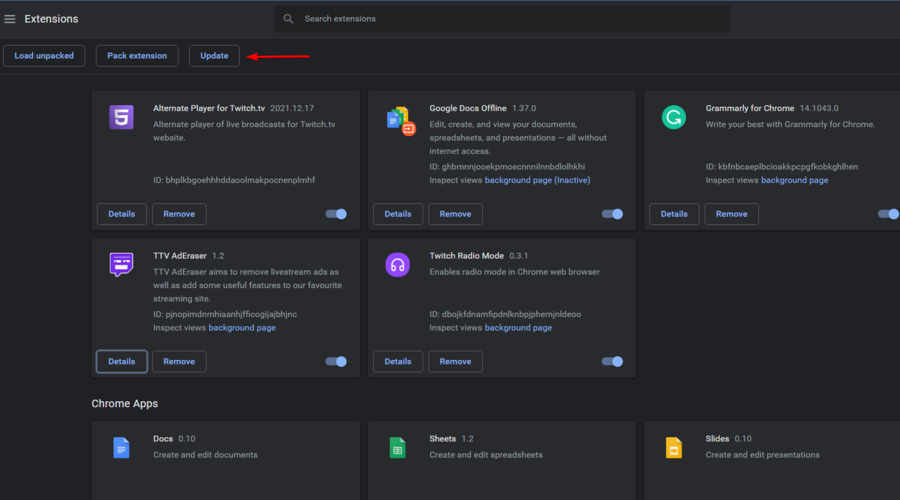Turn off the Google Docs Offline toggle
The image size is (900, 500).
[612, 214]
